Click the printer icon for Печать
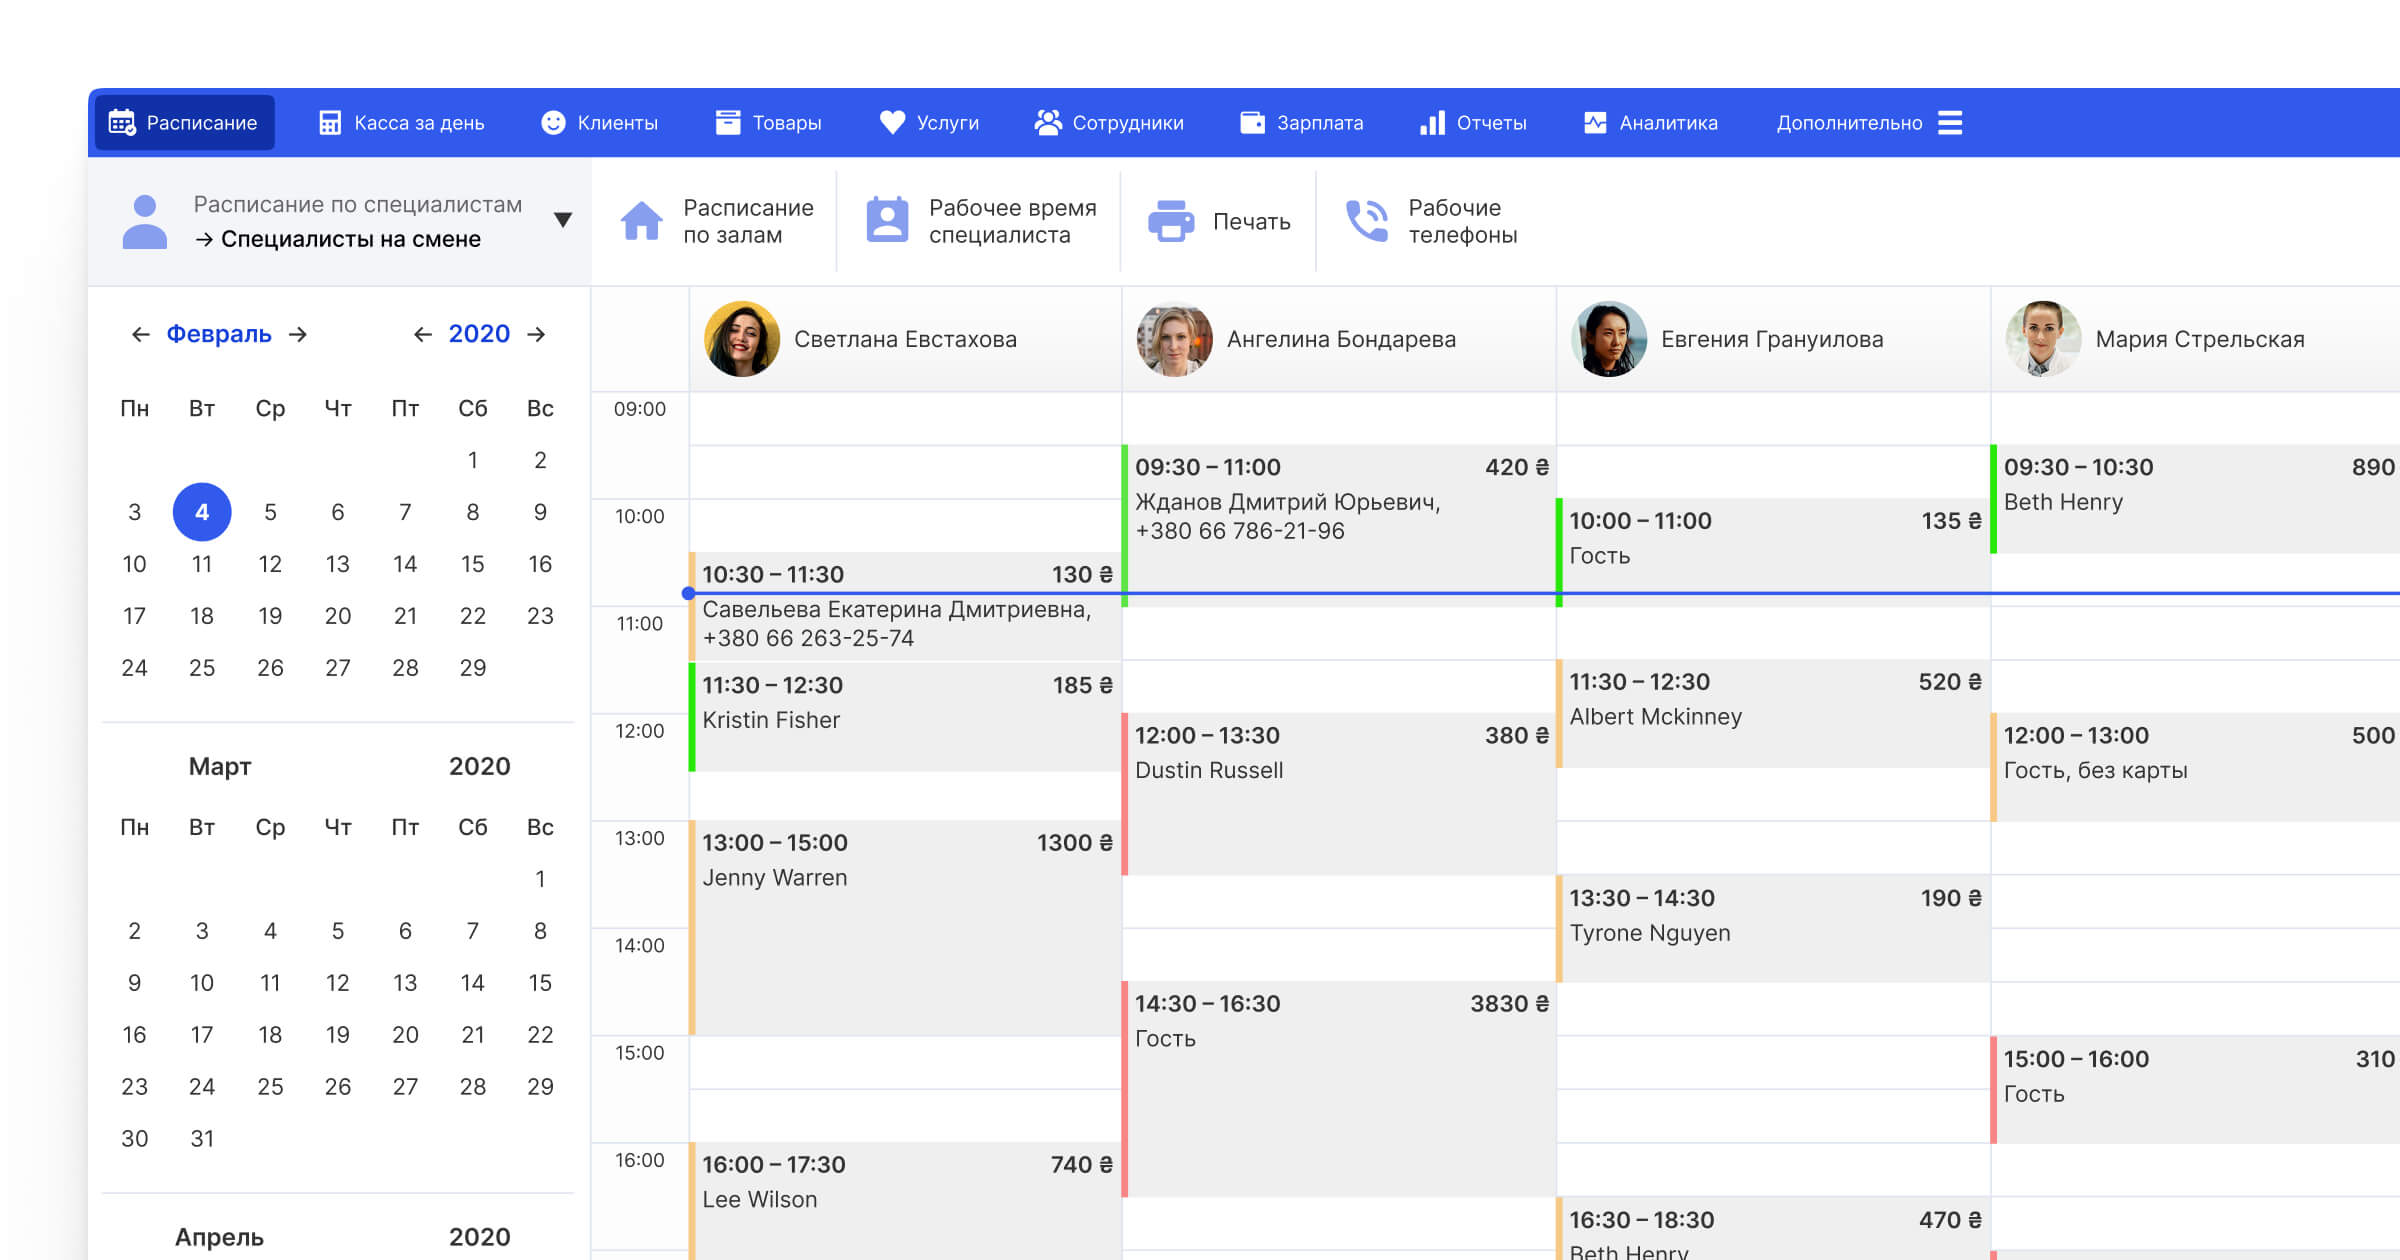The height and width of the screenshot is (1260, 2400). click(1170, 221)
